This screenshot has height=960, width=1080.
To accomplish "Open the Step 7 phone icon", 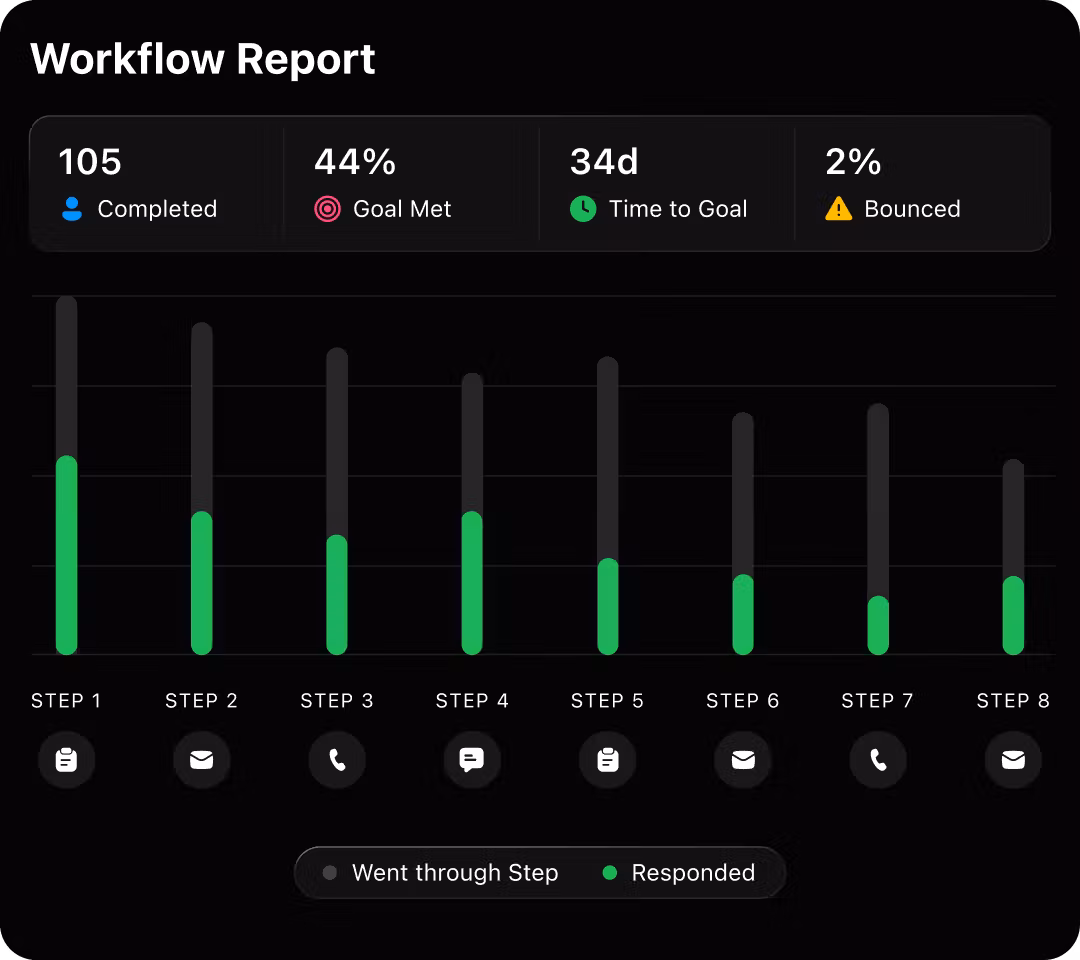I will [x=878, y=760].
